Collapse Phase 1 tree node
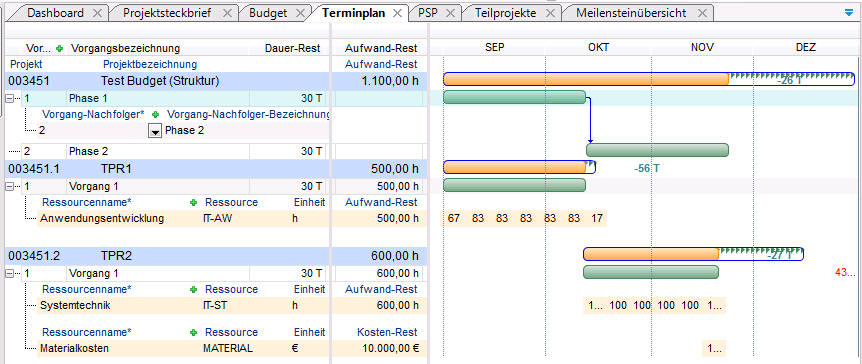862x364 pixels. point(9,99)
